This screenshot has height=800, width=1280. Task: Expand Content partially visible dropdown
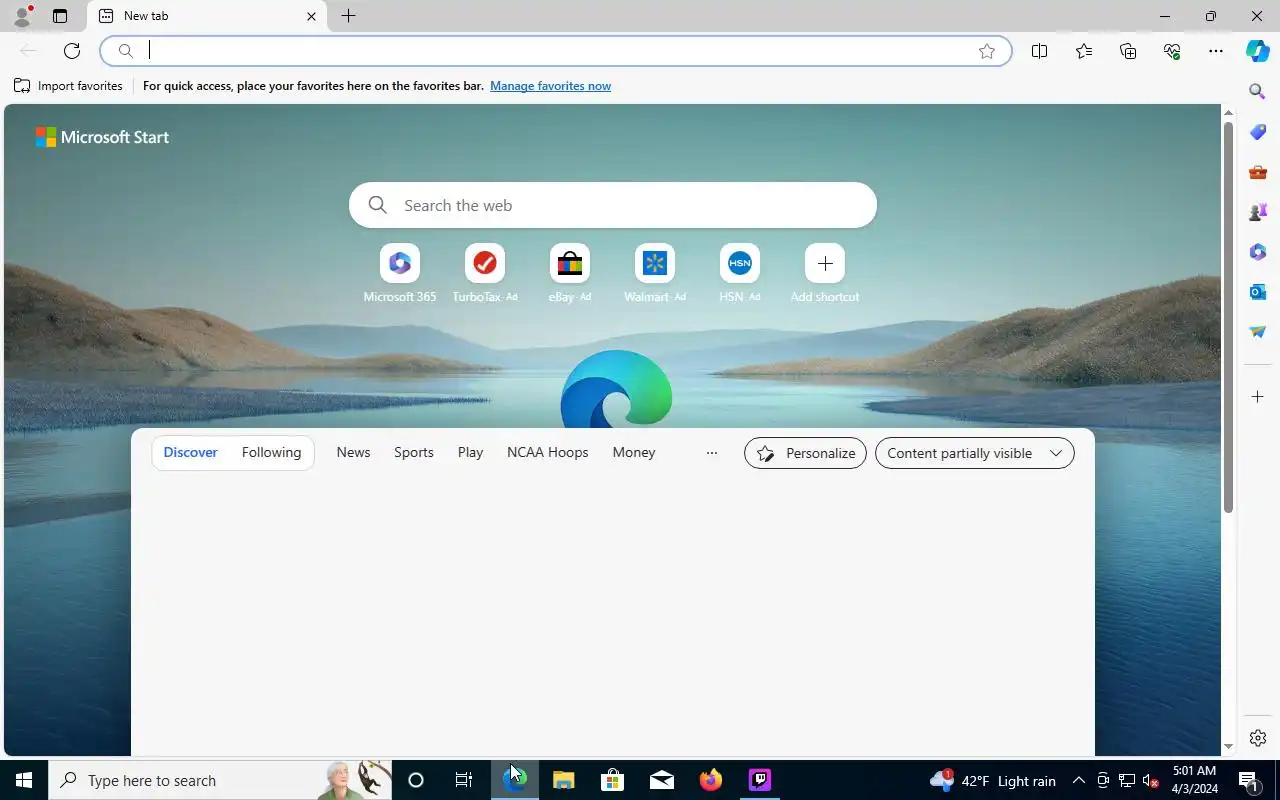975,453
